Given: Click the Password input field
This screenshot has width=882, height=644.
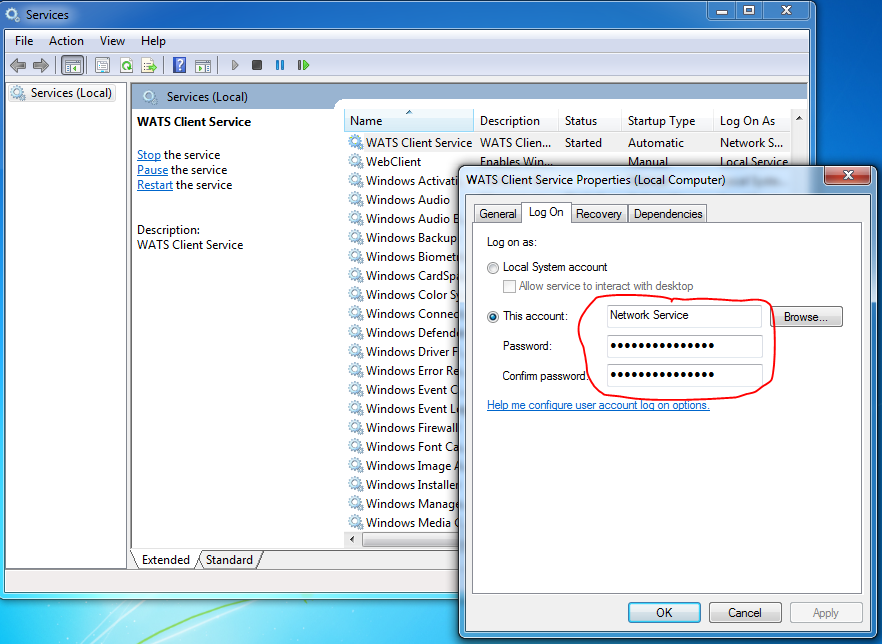Looking at the screenshot, I should pos(685,346).
